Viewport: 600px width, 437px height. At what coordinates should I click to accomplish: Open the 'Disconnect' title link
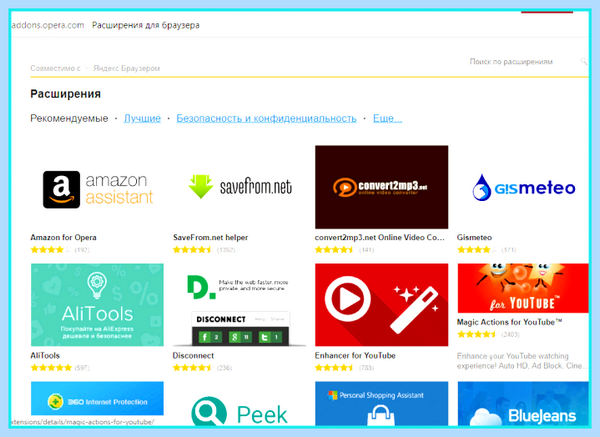pos(193,355)
